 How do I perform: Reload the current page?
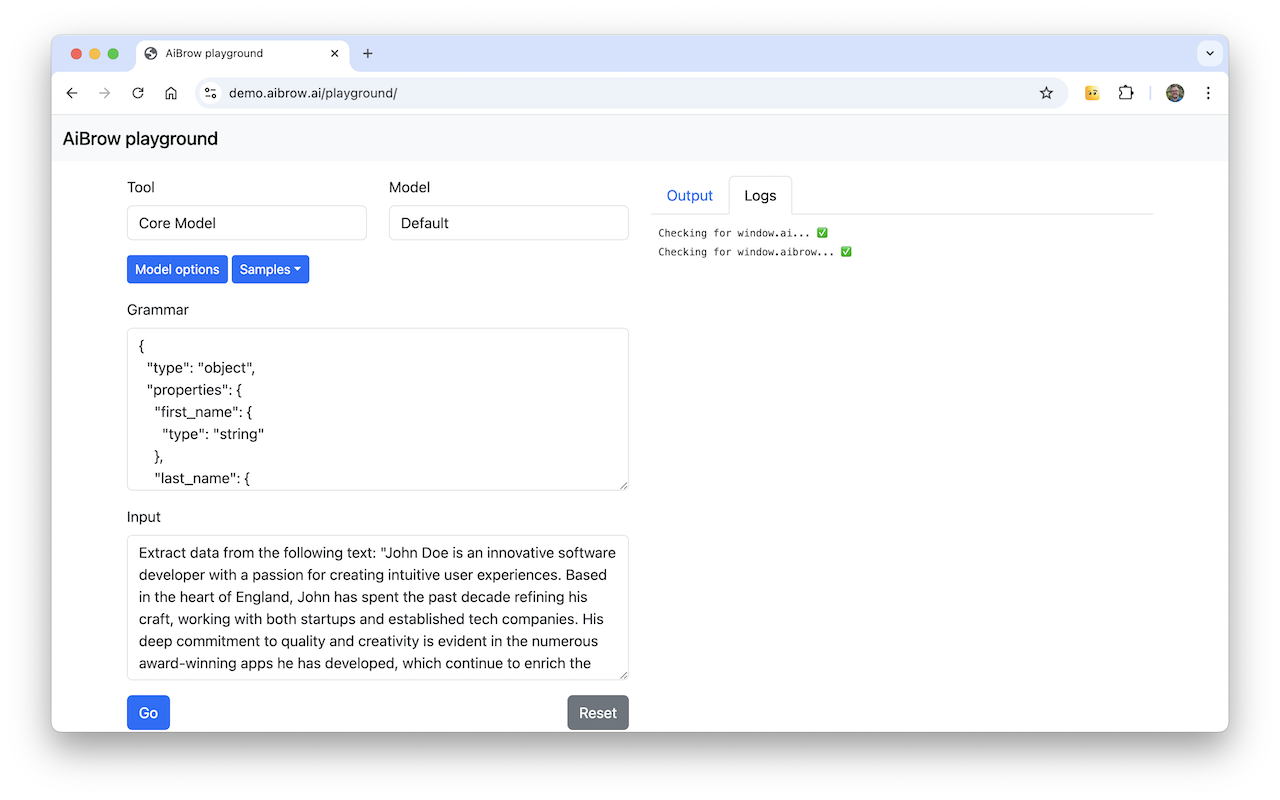(x=138, y=93)
